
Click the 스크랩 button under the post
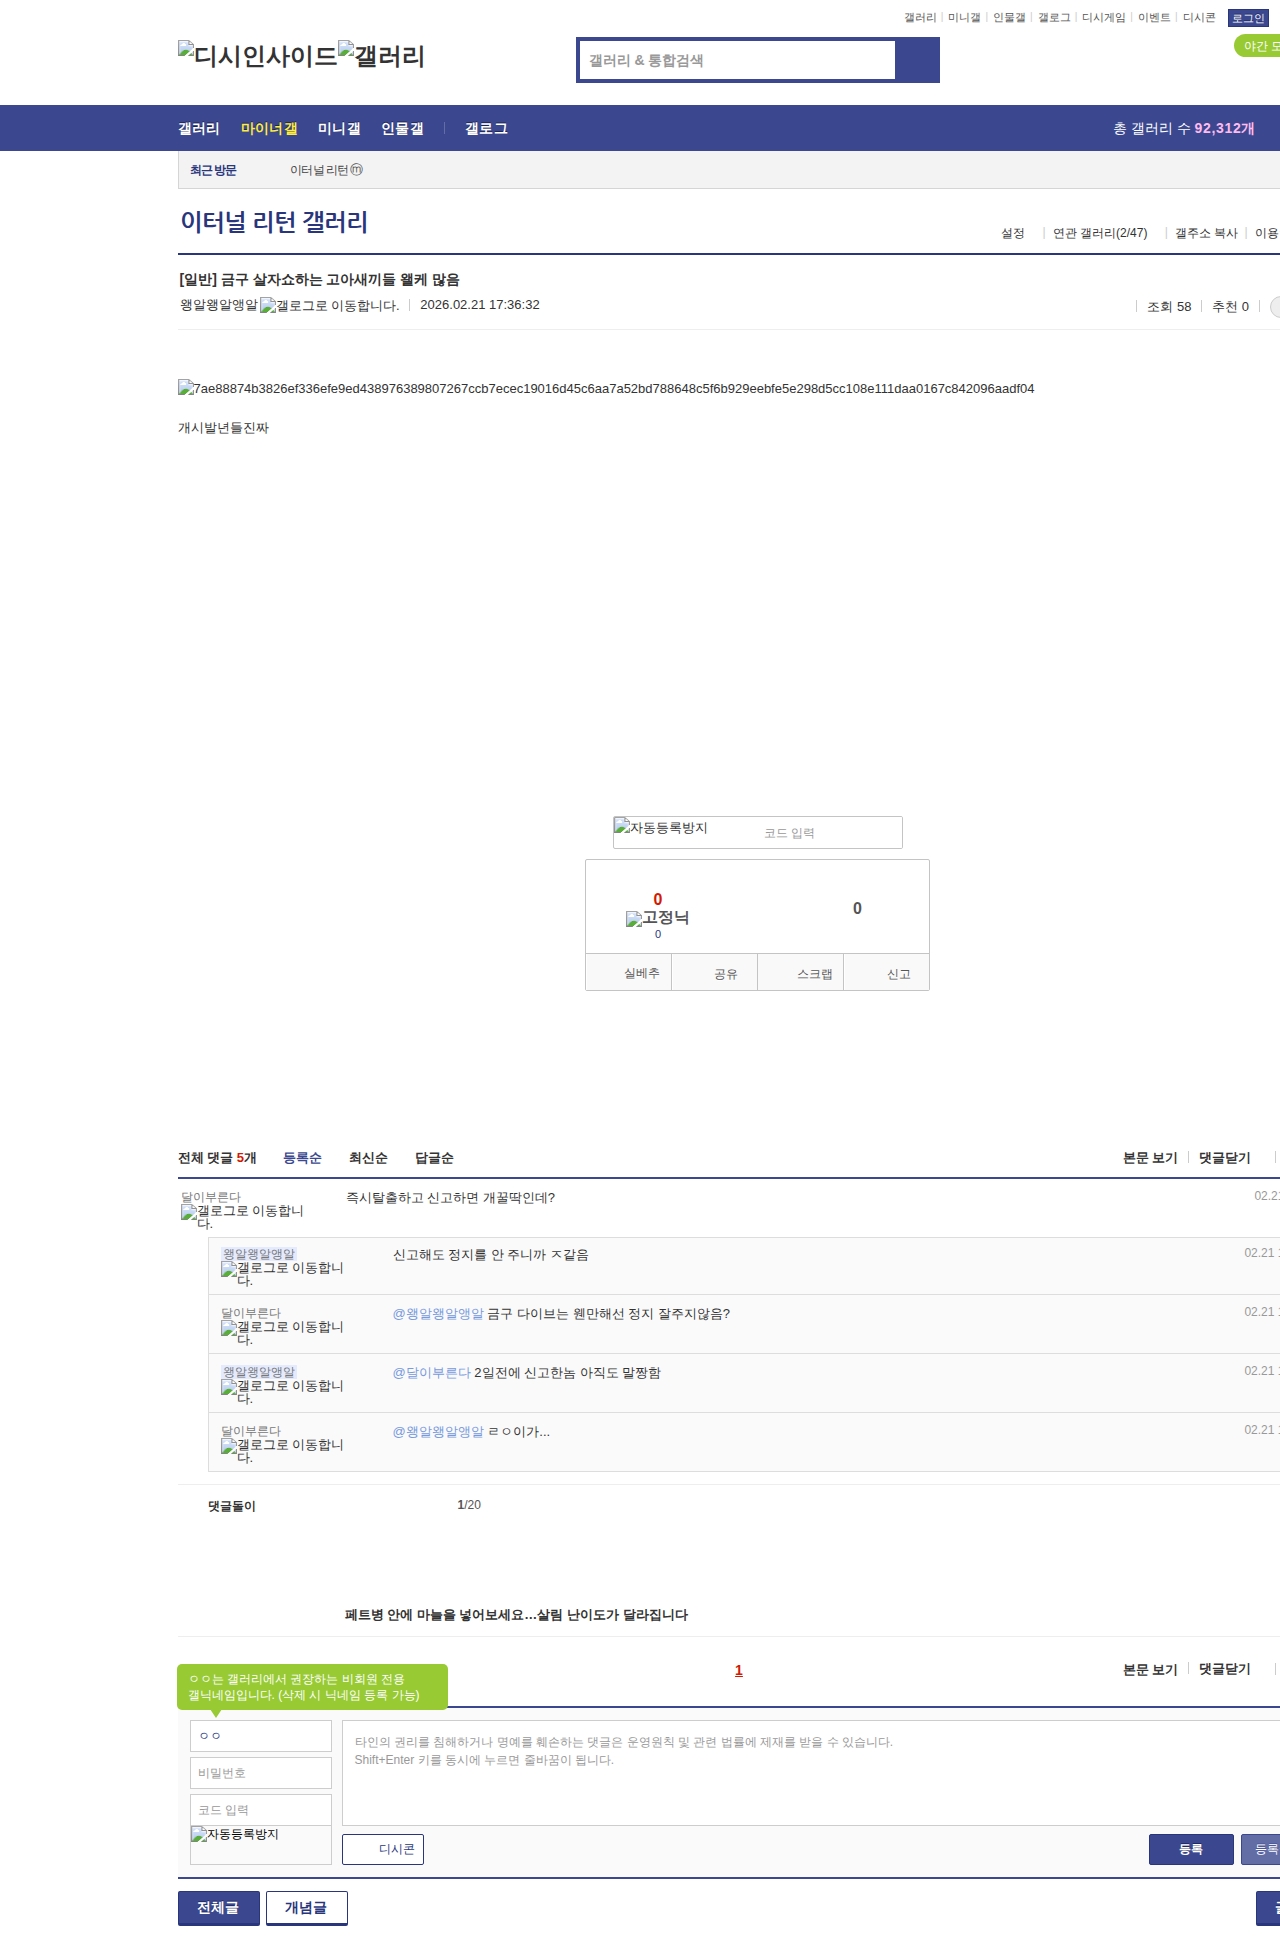click(801, 973)
